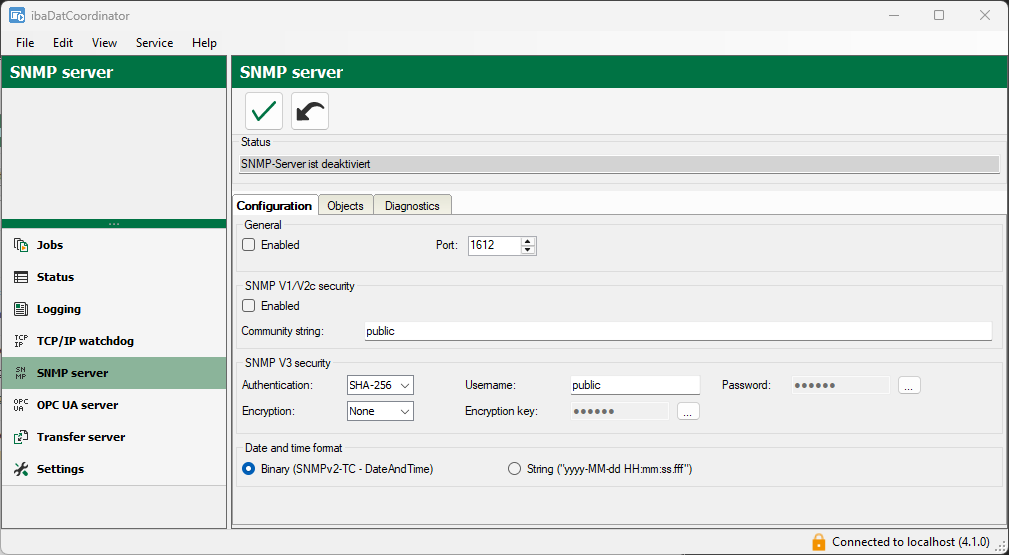Open the Settings section label
Viewport: 1009px width, 555px height.
point(60,469)
